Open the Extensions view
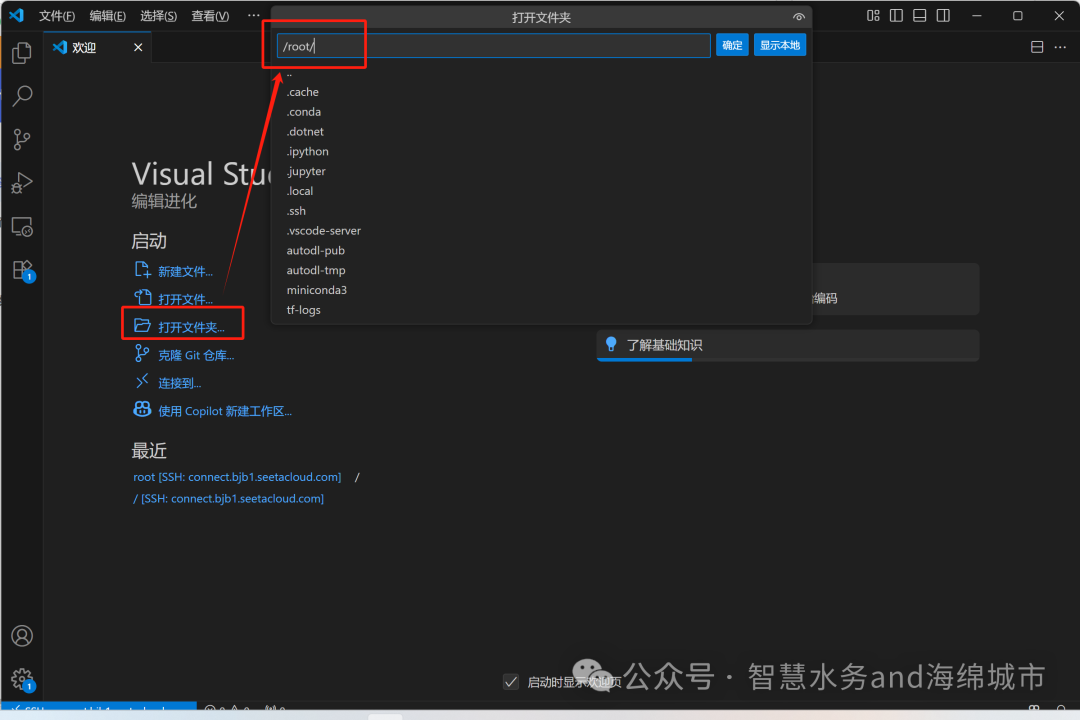This screenshot has width=1080, height=720. point(22,270)
